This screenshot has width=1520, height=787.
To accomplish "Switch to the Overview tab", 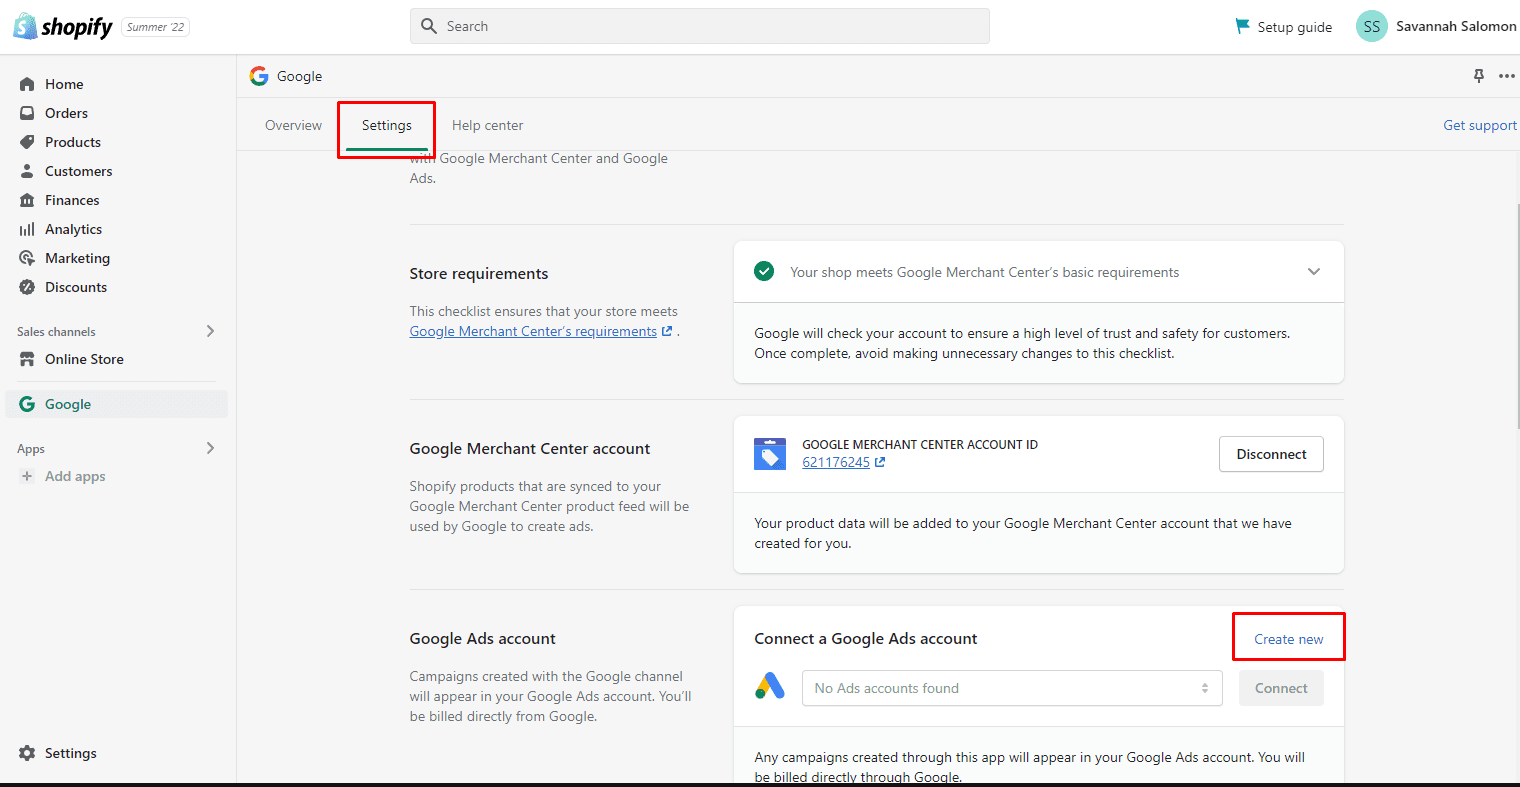I will pos(293,125).
